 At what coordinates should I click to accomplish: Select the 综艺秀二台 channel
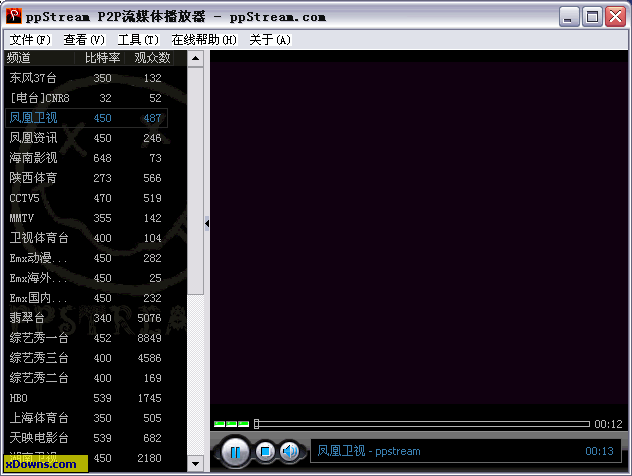point(86,378)
